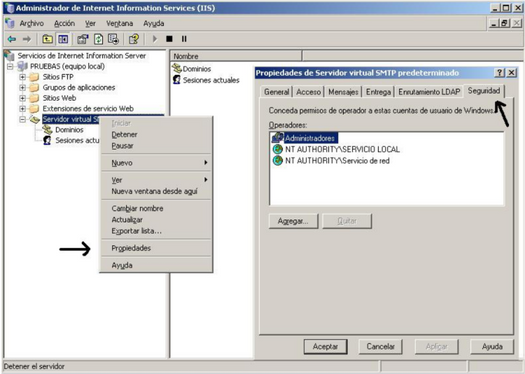Viewport: 525px width, 374px height.
Task: Switch to the Entrega tab
Action: (378, 92)
